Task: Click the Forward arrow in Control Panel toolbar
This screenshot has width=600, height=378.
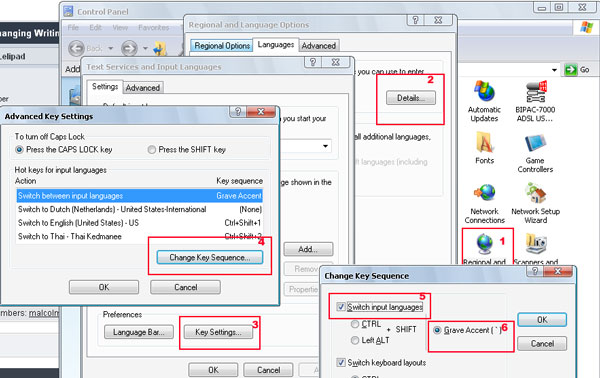Action: [x=129, y=48]
